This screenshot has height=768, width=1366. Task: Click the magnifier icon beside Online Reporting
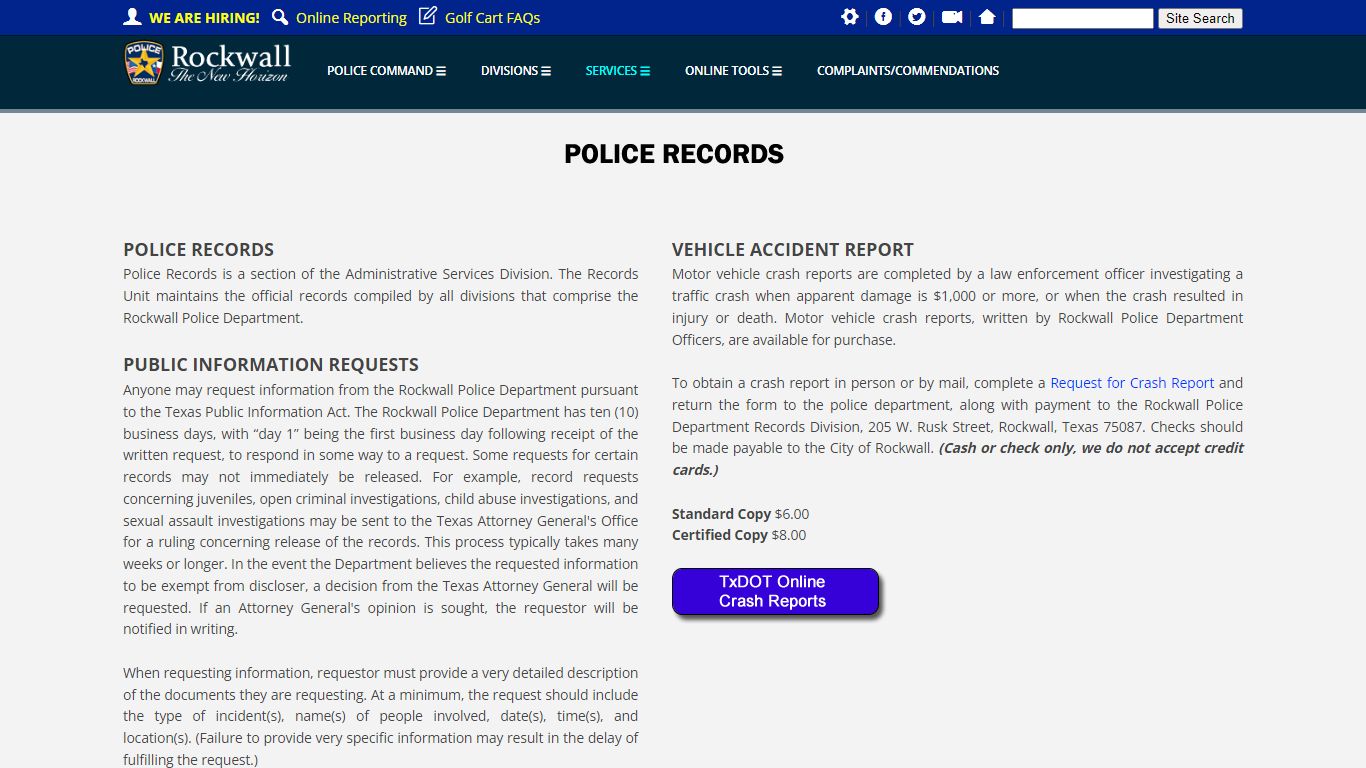(x=280, y=17)
